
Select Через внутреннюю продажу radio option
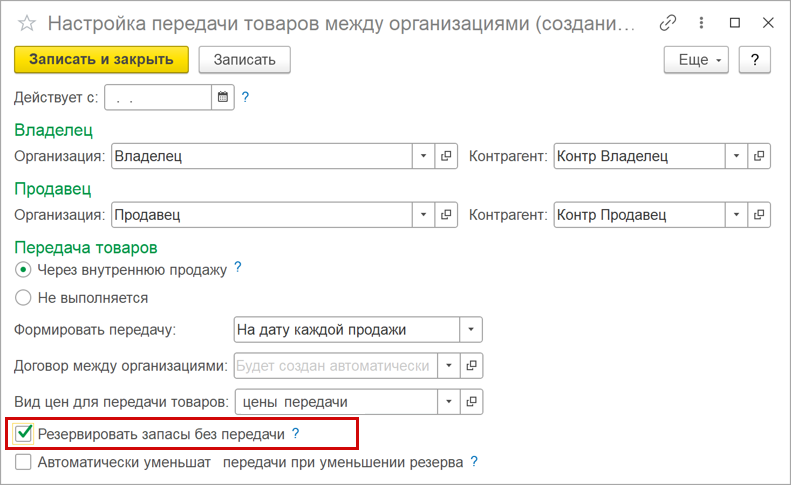(x=24, y=270)
